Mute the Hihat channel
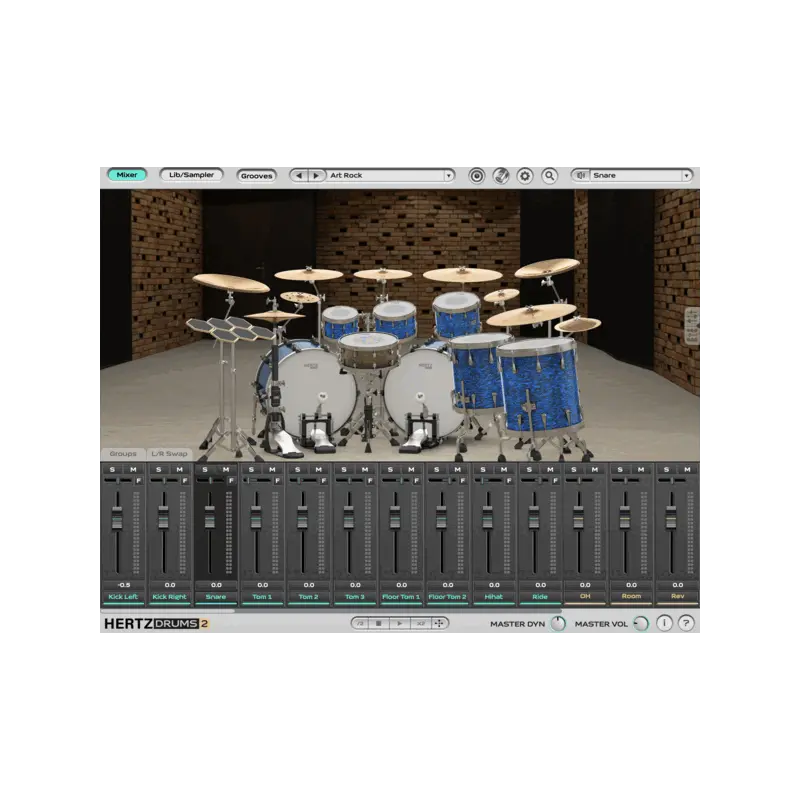This screenshot has height=800, width=800. click(504, 469)
